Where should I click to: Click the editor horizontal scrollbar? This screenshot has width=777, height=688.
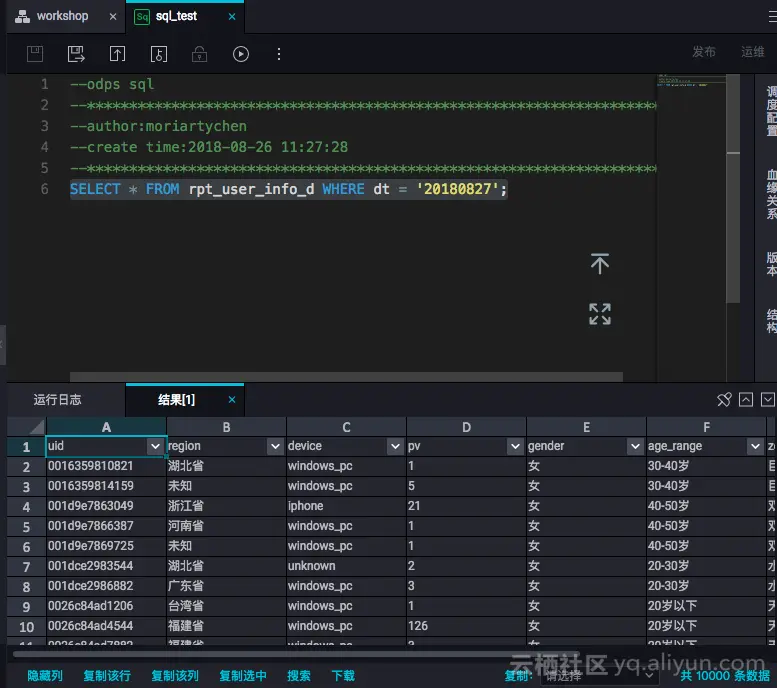pyautogui.click(x=346, y=377)
